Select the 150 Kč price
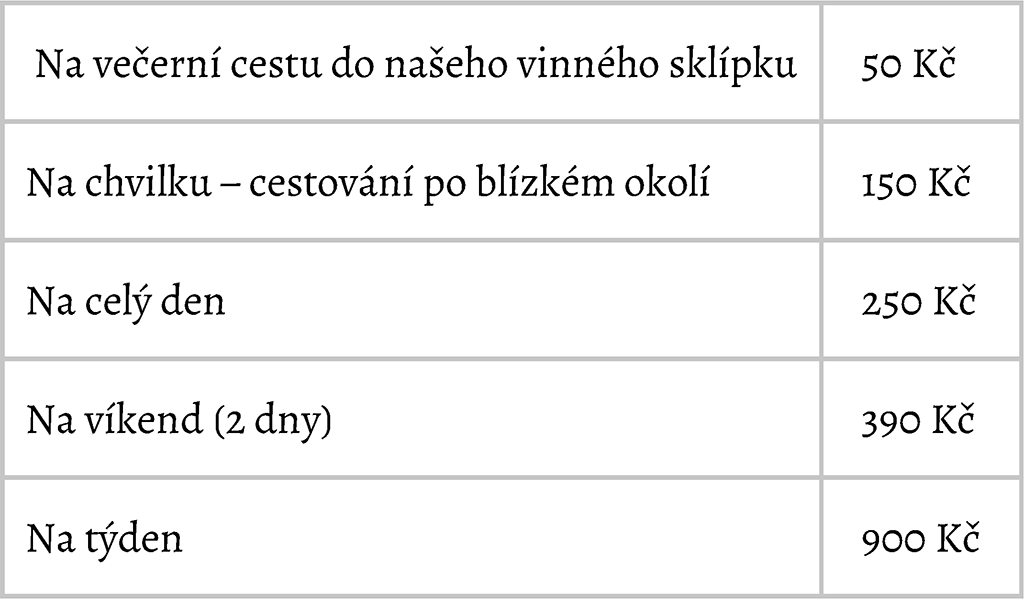Viewport: 1024px width, 600px height. click(x=916, y=183)
